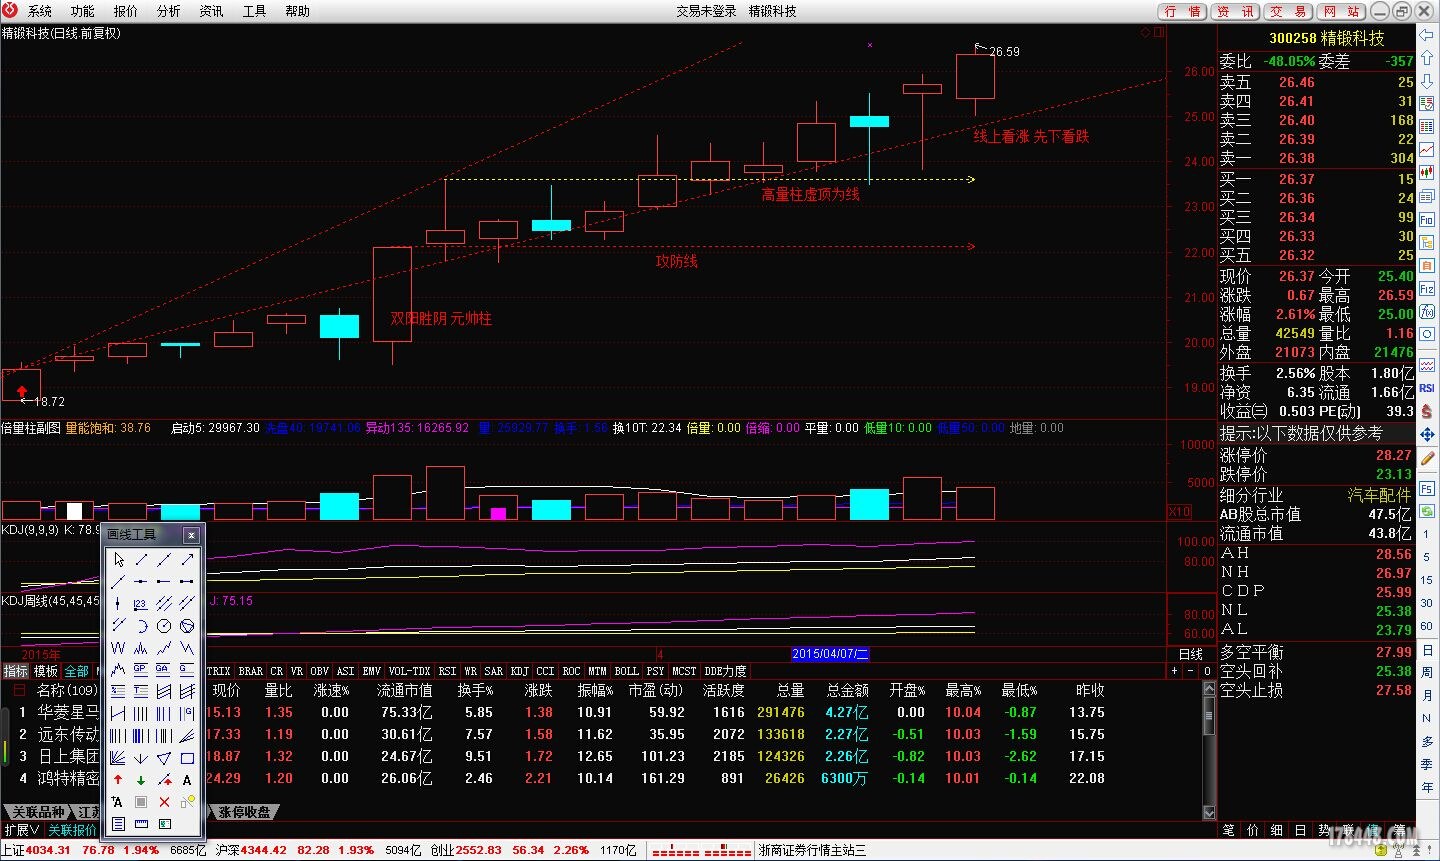Screen dimensions: 1440x861
Task: Click the 交易 top-right button
Action: 1289,11
